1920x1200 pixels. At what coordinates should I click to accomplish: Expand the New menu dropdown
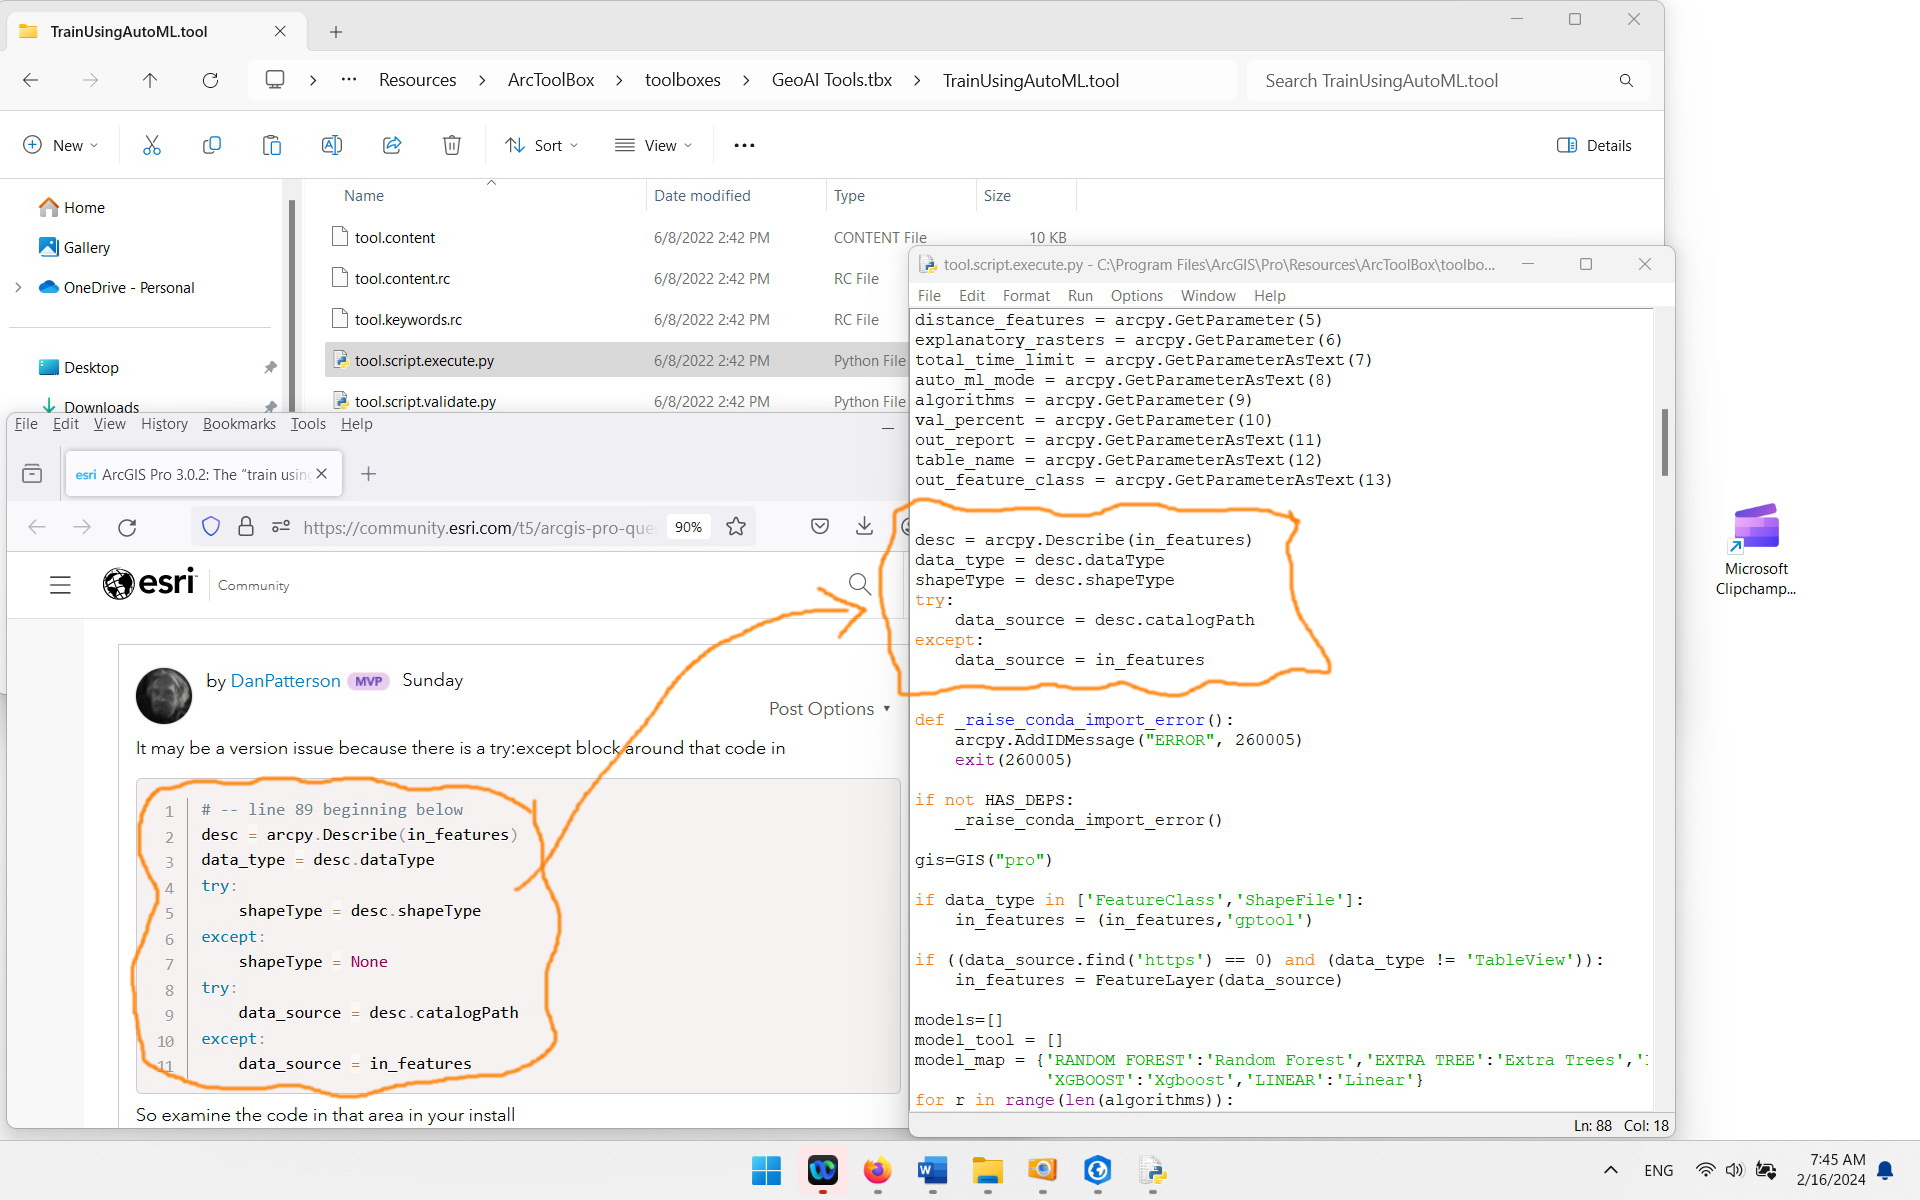pyautogui.click(x=60, y=145)
